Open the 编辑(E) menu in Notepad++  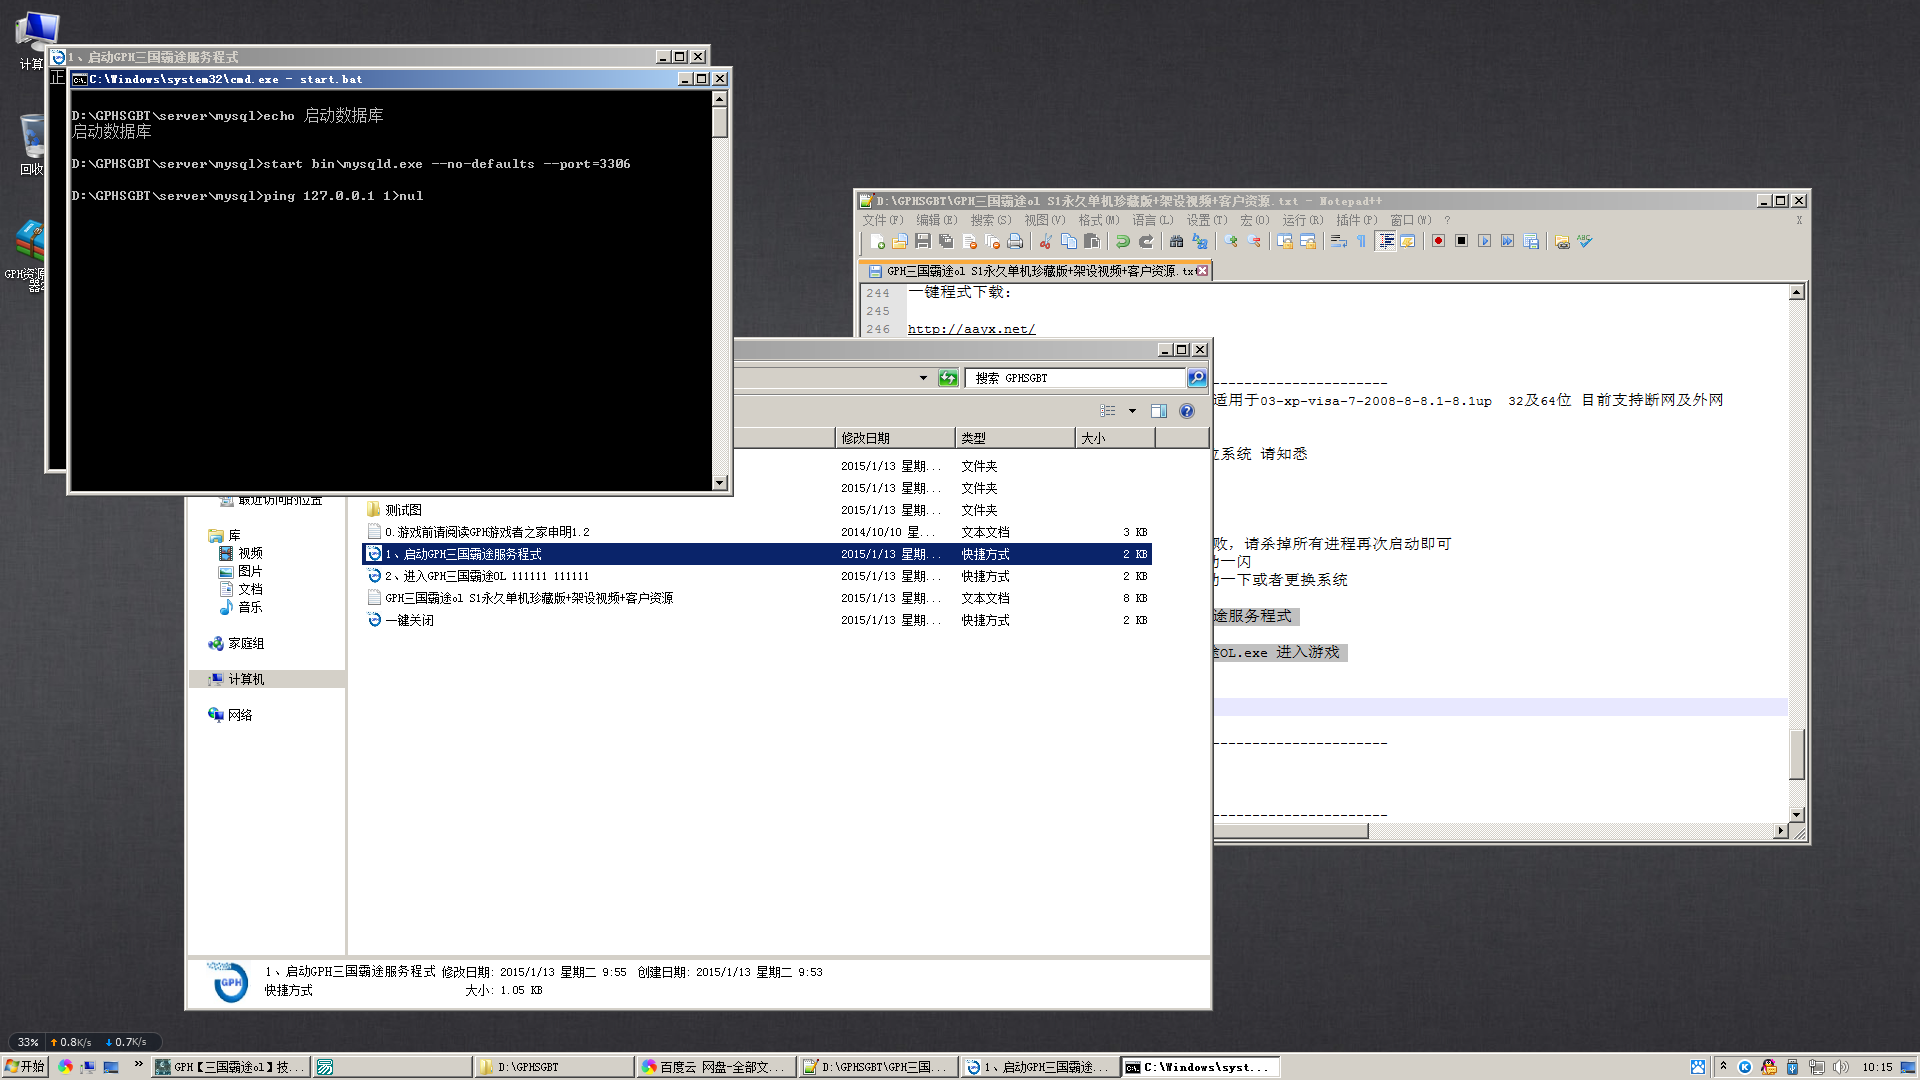point(936,220)
